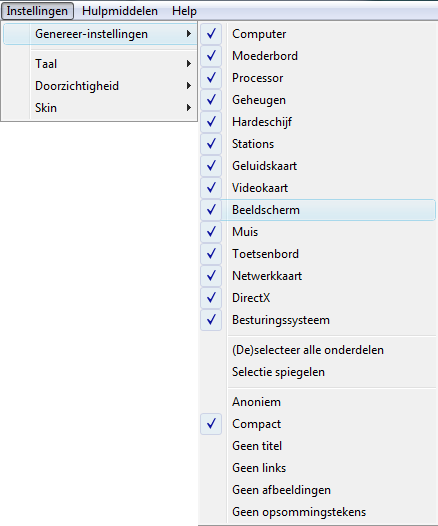Open the Hulpmiddelen menu
Viewport: 438px width, 526px height.
coord(120,11)
